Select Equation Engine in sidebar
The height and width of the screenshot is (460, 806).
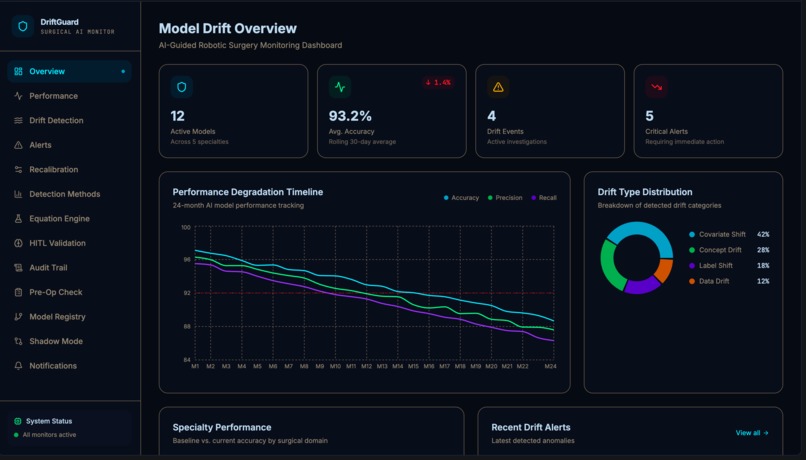69,218
